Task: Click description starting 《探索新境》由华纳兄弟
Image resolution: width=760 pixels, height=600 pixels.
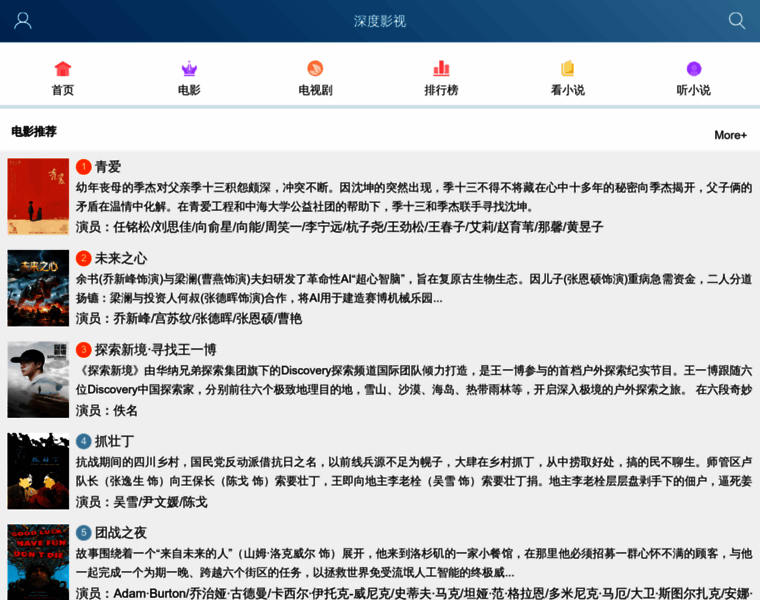Action: click(414, 380)
